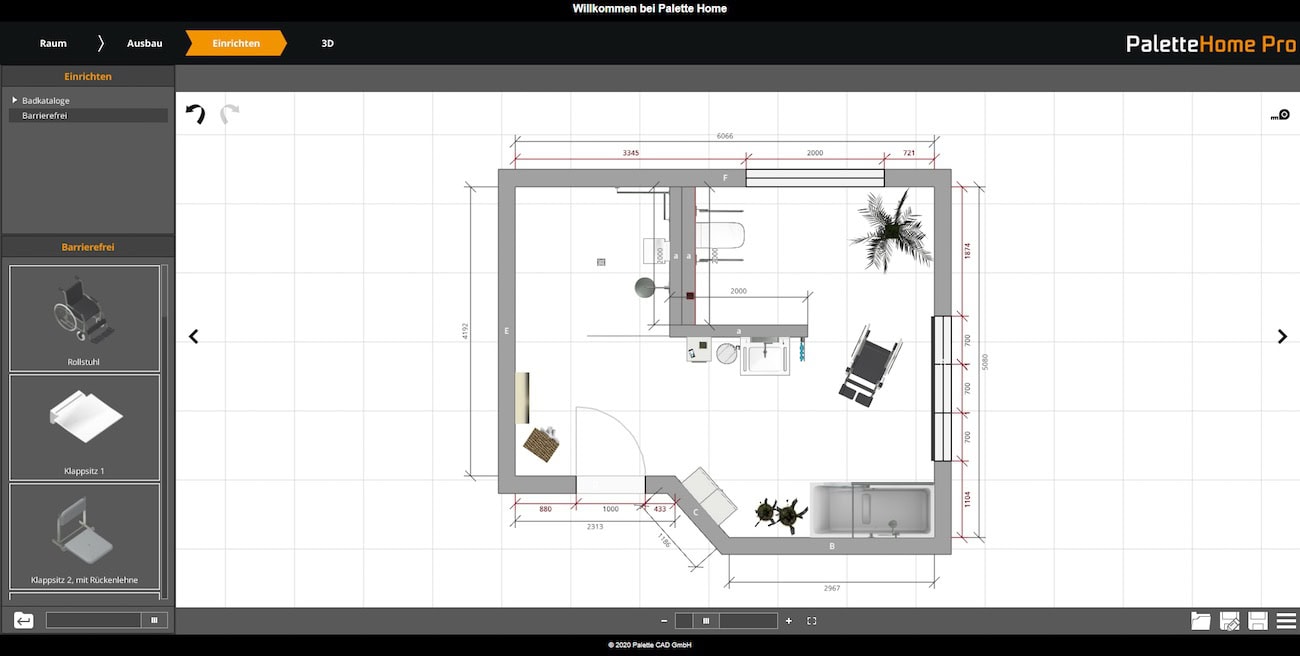Screen dimensions: 1300x656
Task: Select wall label E on the left wall
Action: (507, 331)
